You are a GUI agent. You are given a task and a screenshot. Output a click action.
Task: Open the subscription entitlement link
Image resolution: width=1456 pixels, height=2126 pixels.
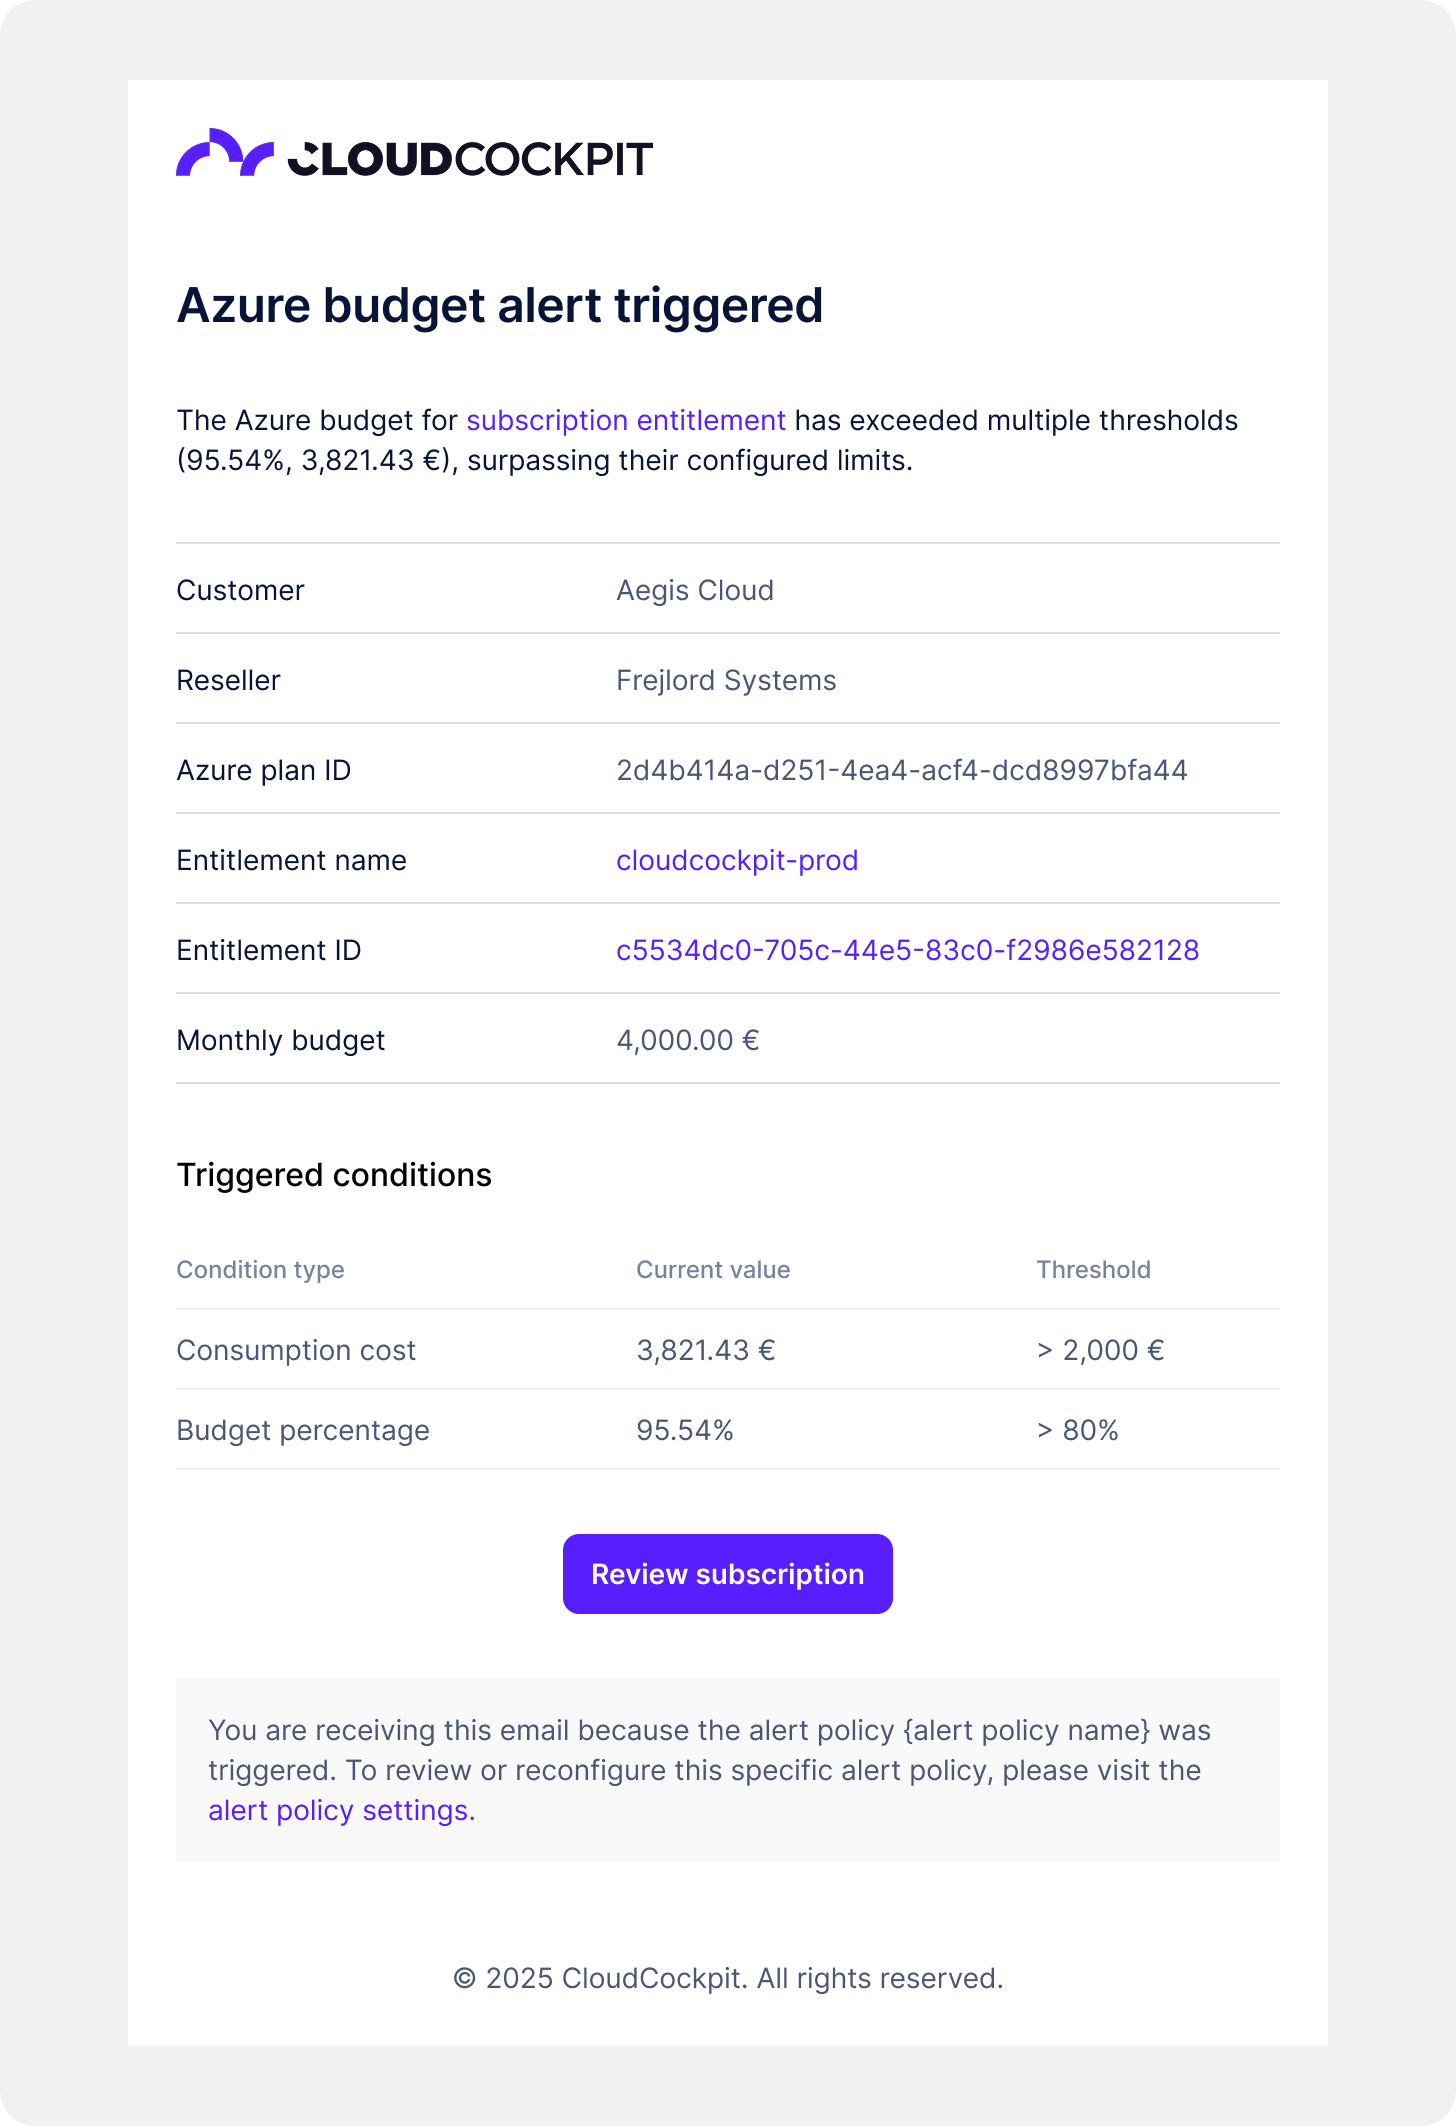coord(625,420)
